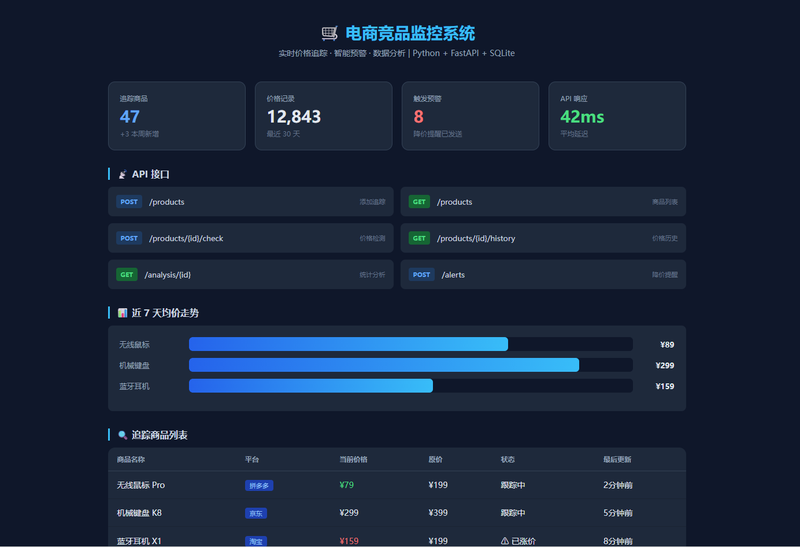This screenshot has width=800, height=547.
Task: Click the red ¥159 current price in table
Action: point(349,541)
